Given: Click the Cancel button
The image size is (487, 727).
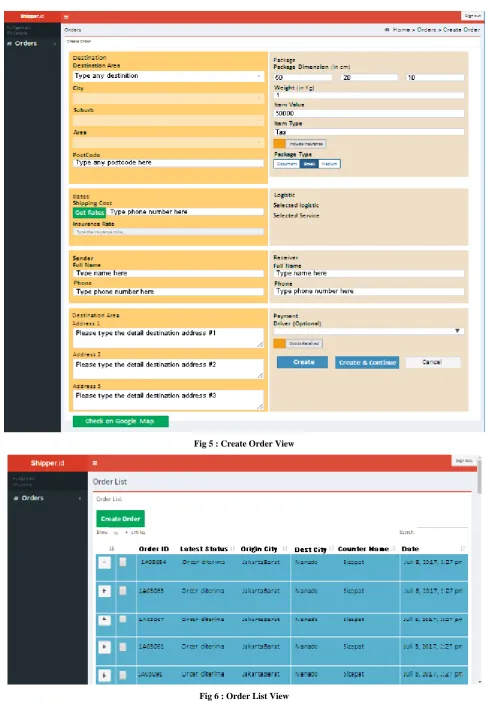Looking at the screenshot, I should 433,362.
